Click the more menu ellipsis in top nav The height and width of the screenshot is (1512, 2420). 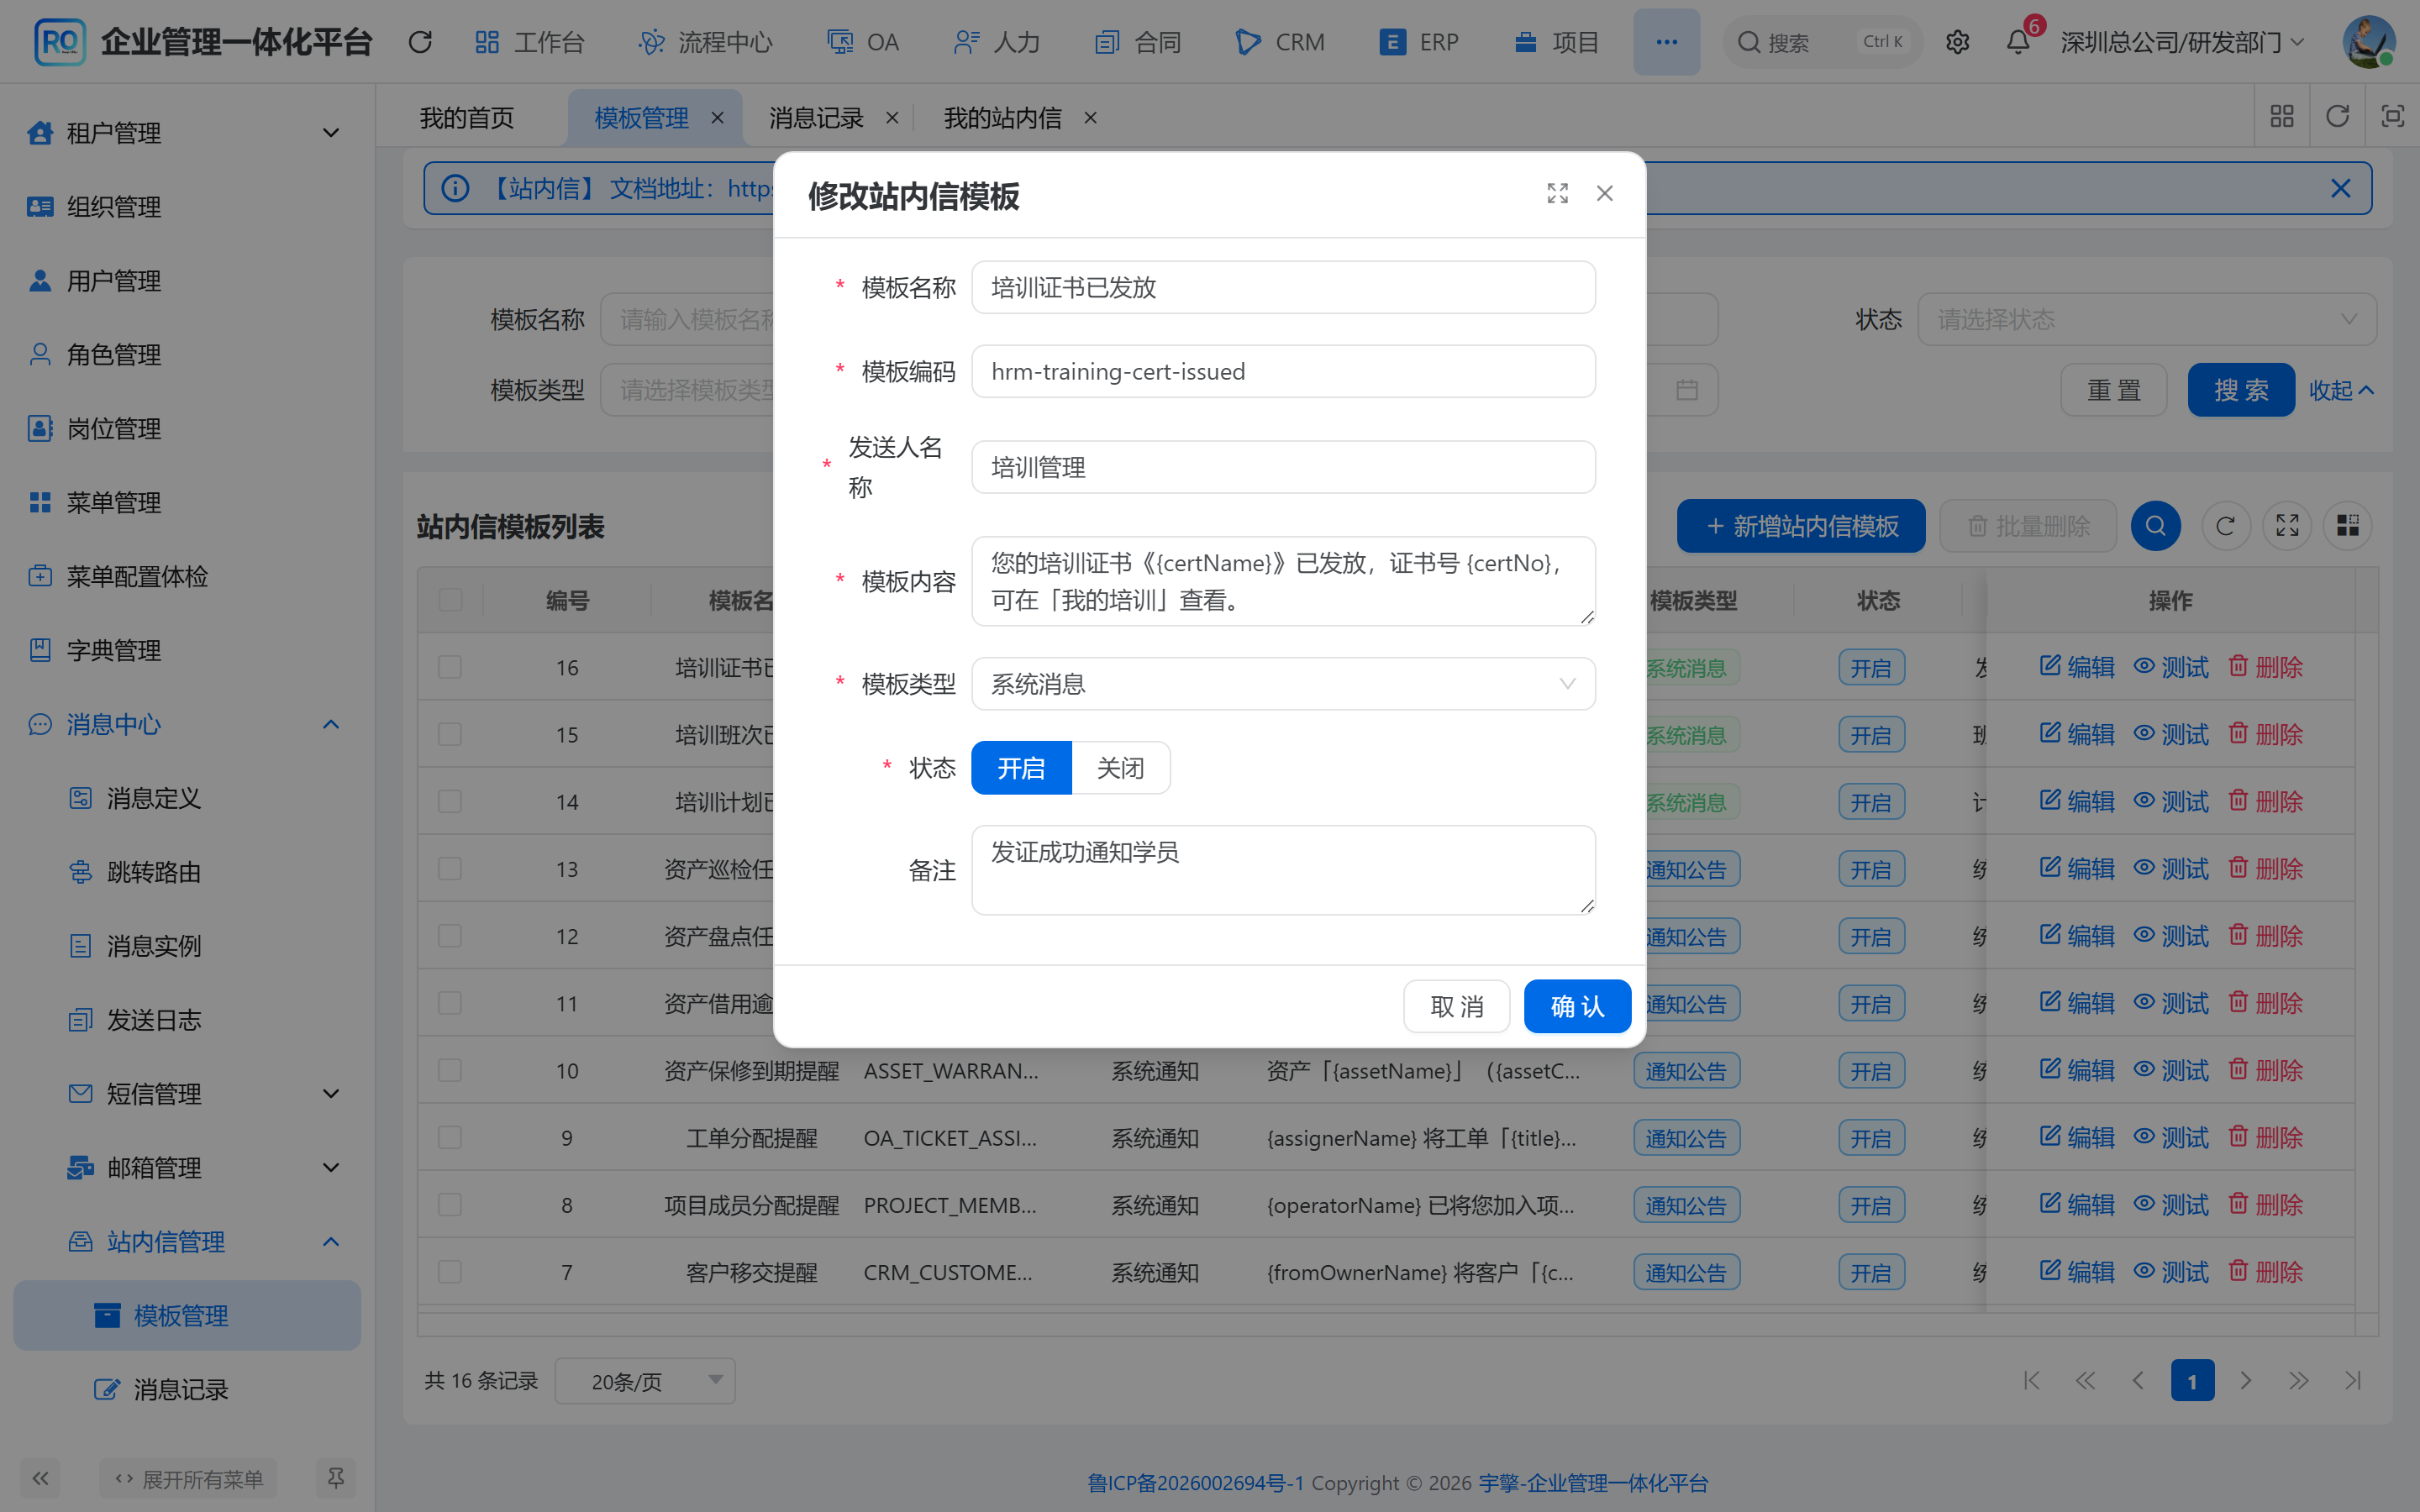tap(1666, 42)
